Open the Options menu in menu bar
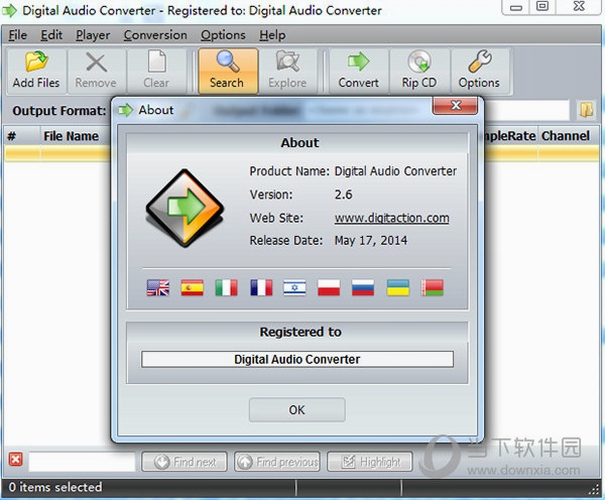The image size is (605, 500). (223, 35)
